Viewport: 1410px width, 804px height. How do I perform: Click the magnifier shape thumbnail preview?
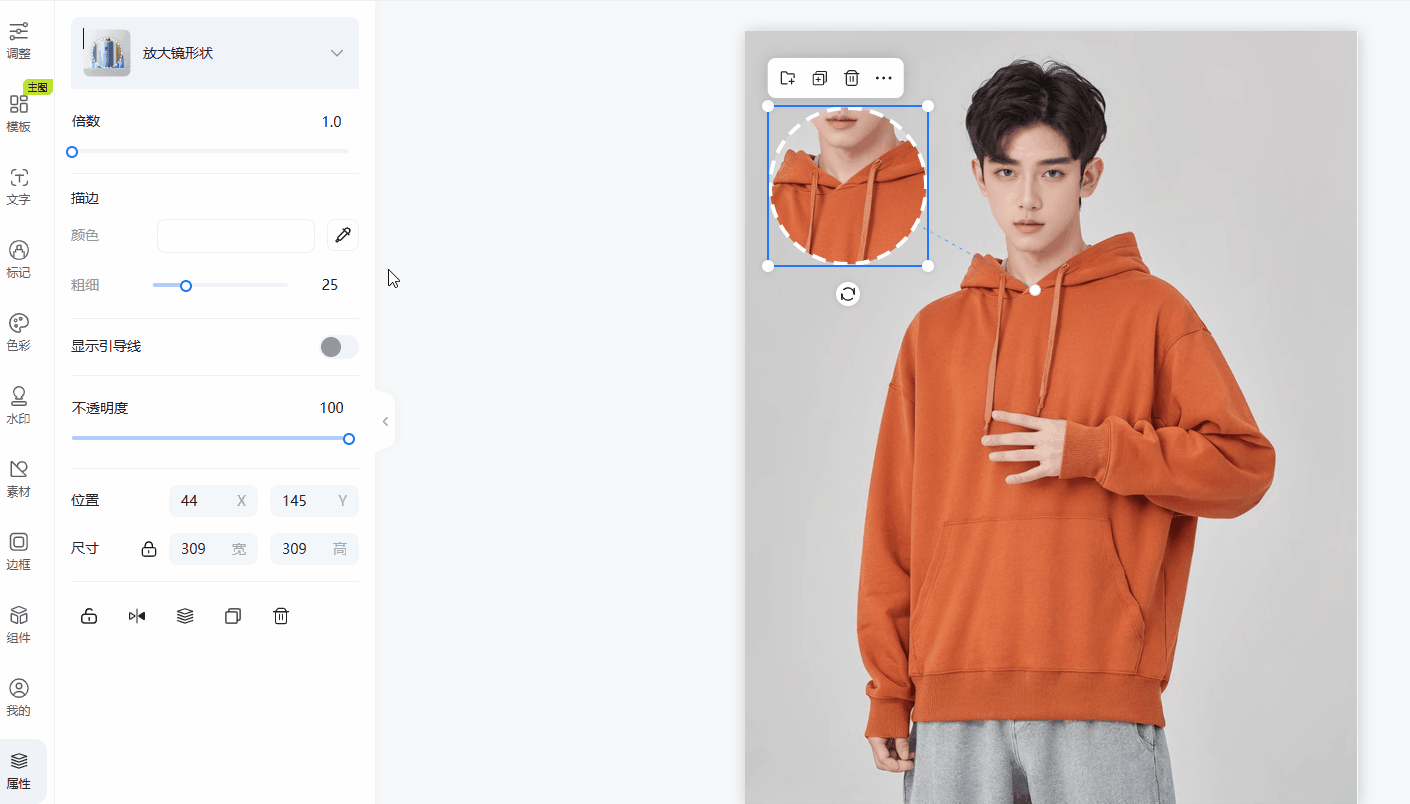point(107,53)
